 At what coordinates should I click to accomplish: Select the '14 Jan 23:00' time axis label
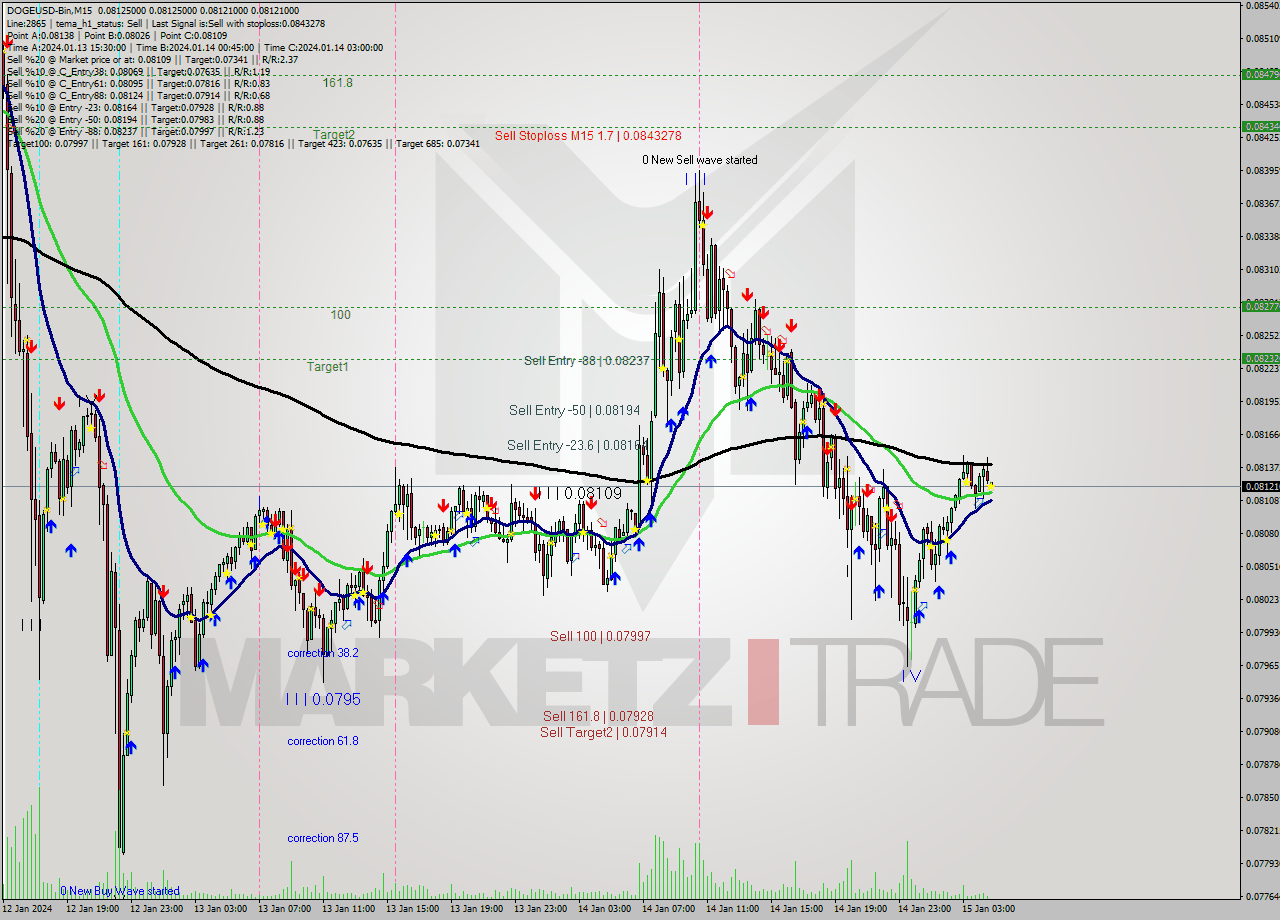[x=924, y=909]
